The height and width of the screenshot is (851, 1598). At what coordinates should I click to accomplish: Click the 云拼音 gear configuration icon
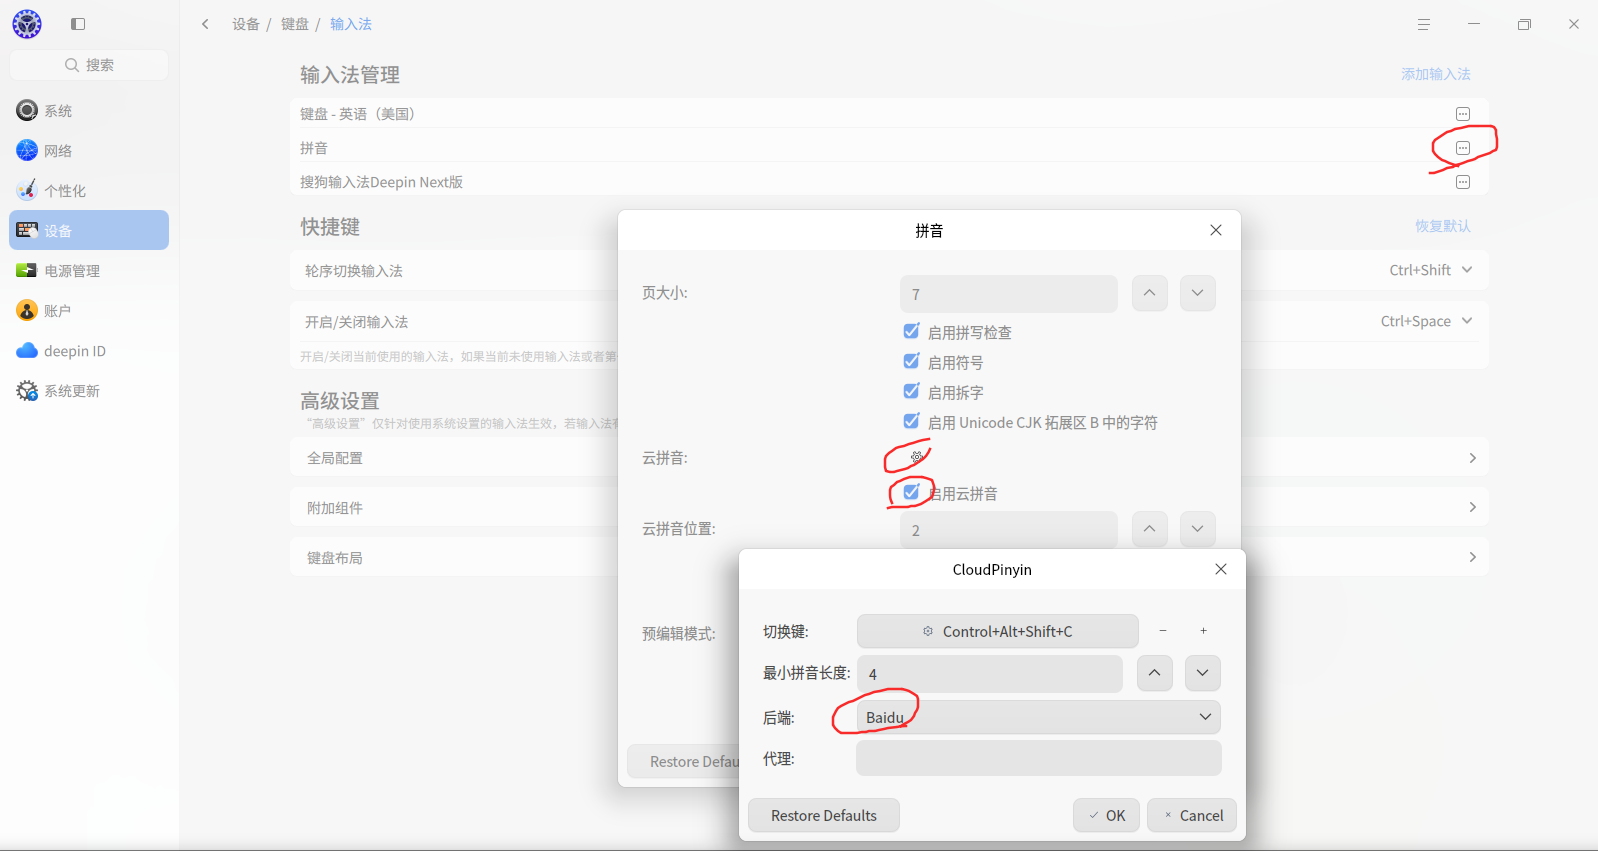[x=916, y=457]
